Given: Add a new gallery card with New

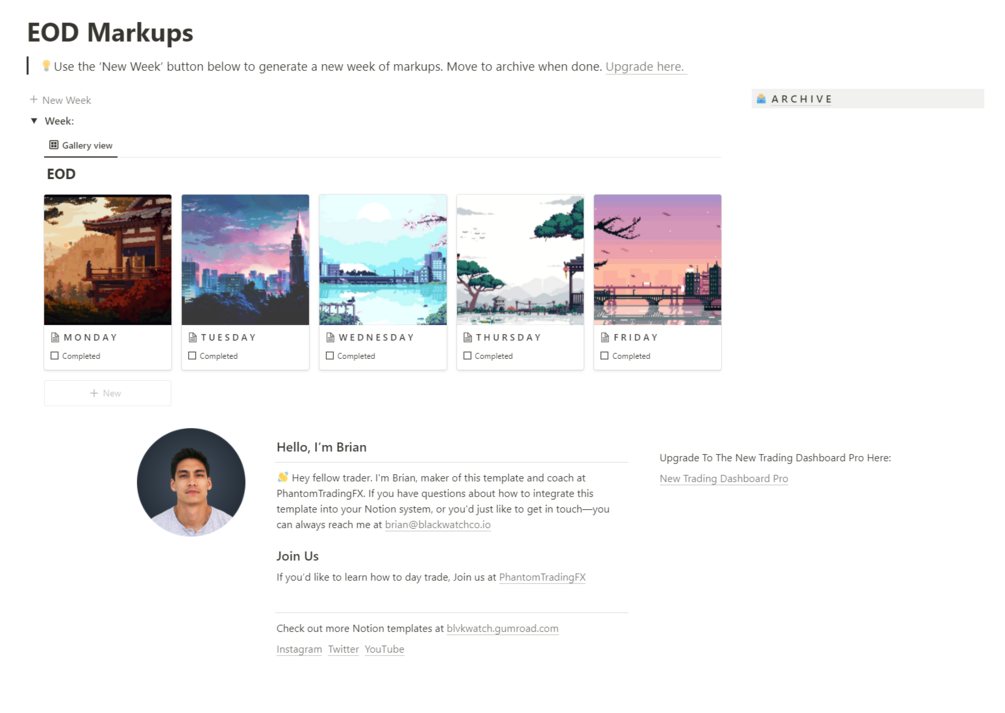Looking at the screenshot, I should (x=107, y=393).
